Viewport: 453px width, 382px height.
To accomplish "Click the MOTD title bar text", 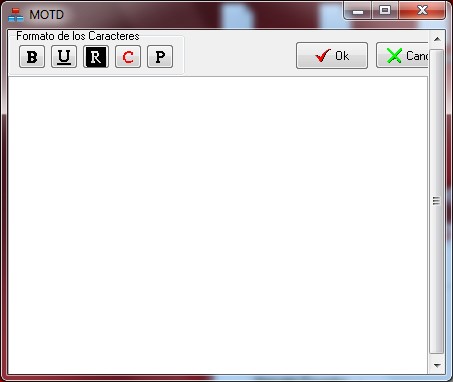I will click(x=46, y=15).
